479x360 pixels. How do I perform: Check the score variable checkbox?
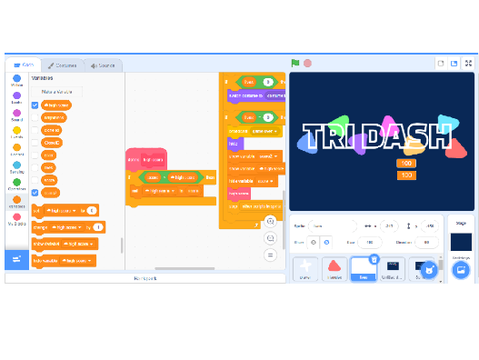pyautogui.click(x=35, y=180)
